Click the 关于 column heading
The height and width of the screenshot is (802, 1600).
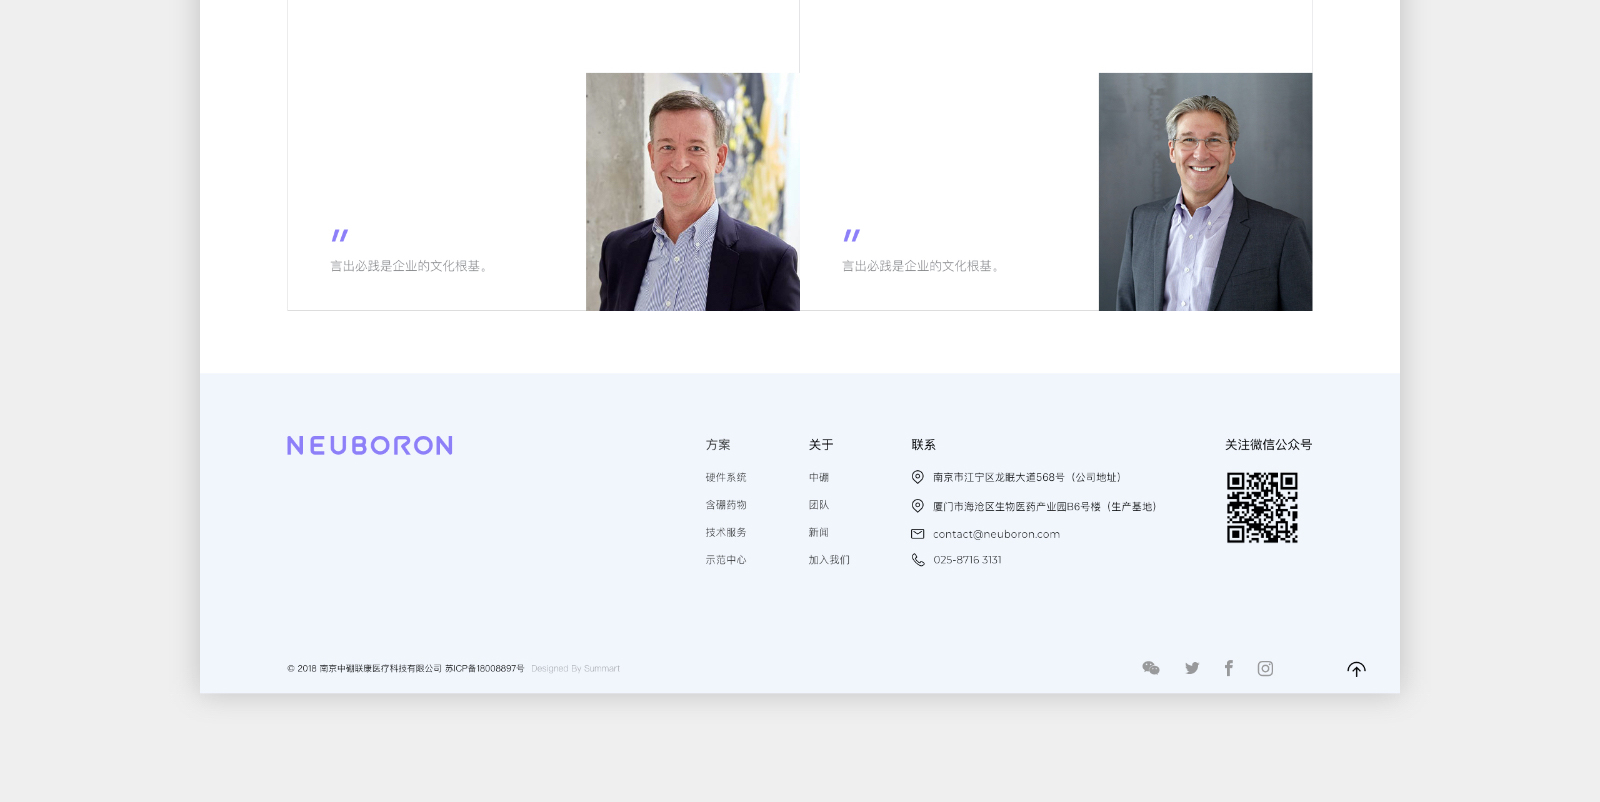click(821, 444)
